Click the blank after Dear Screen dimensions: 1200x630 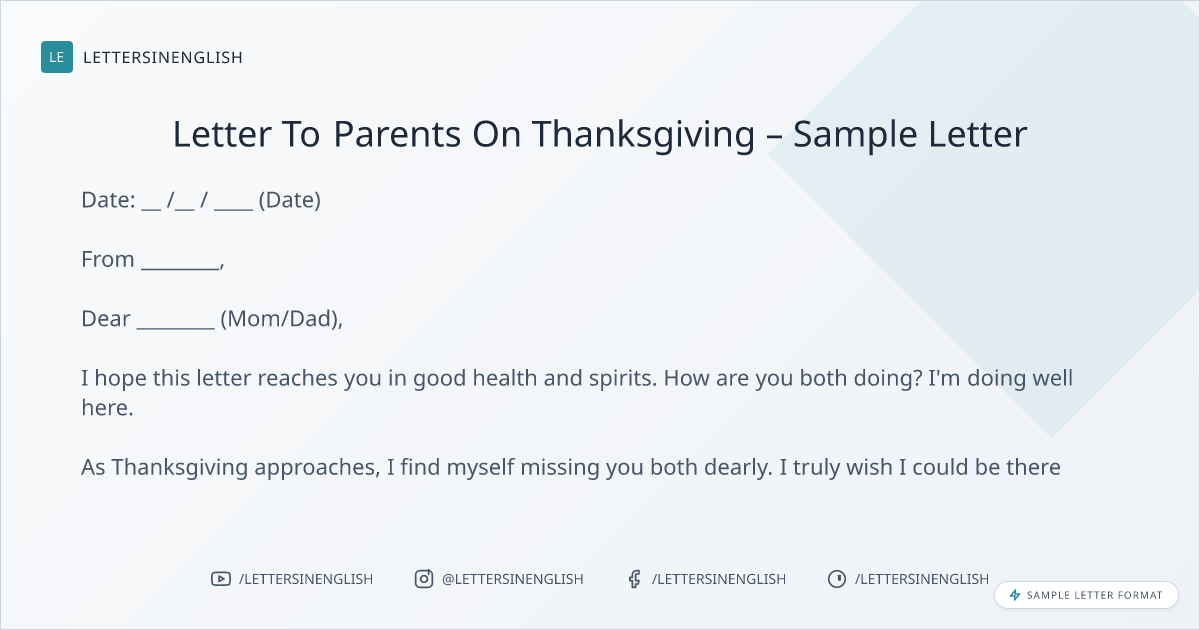[x=175, y=320]
